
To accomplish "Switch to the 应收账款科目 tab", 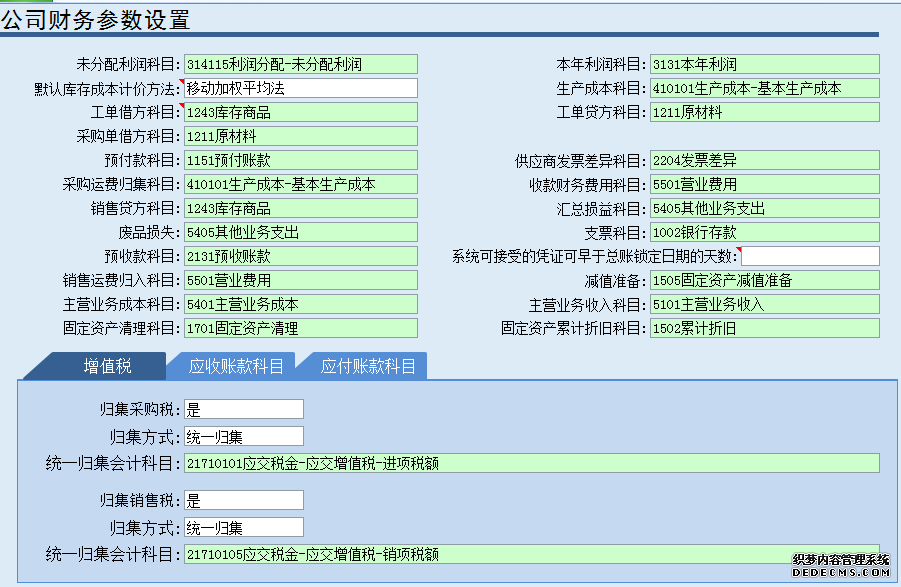I will (x=236, y=366).
